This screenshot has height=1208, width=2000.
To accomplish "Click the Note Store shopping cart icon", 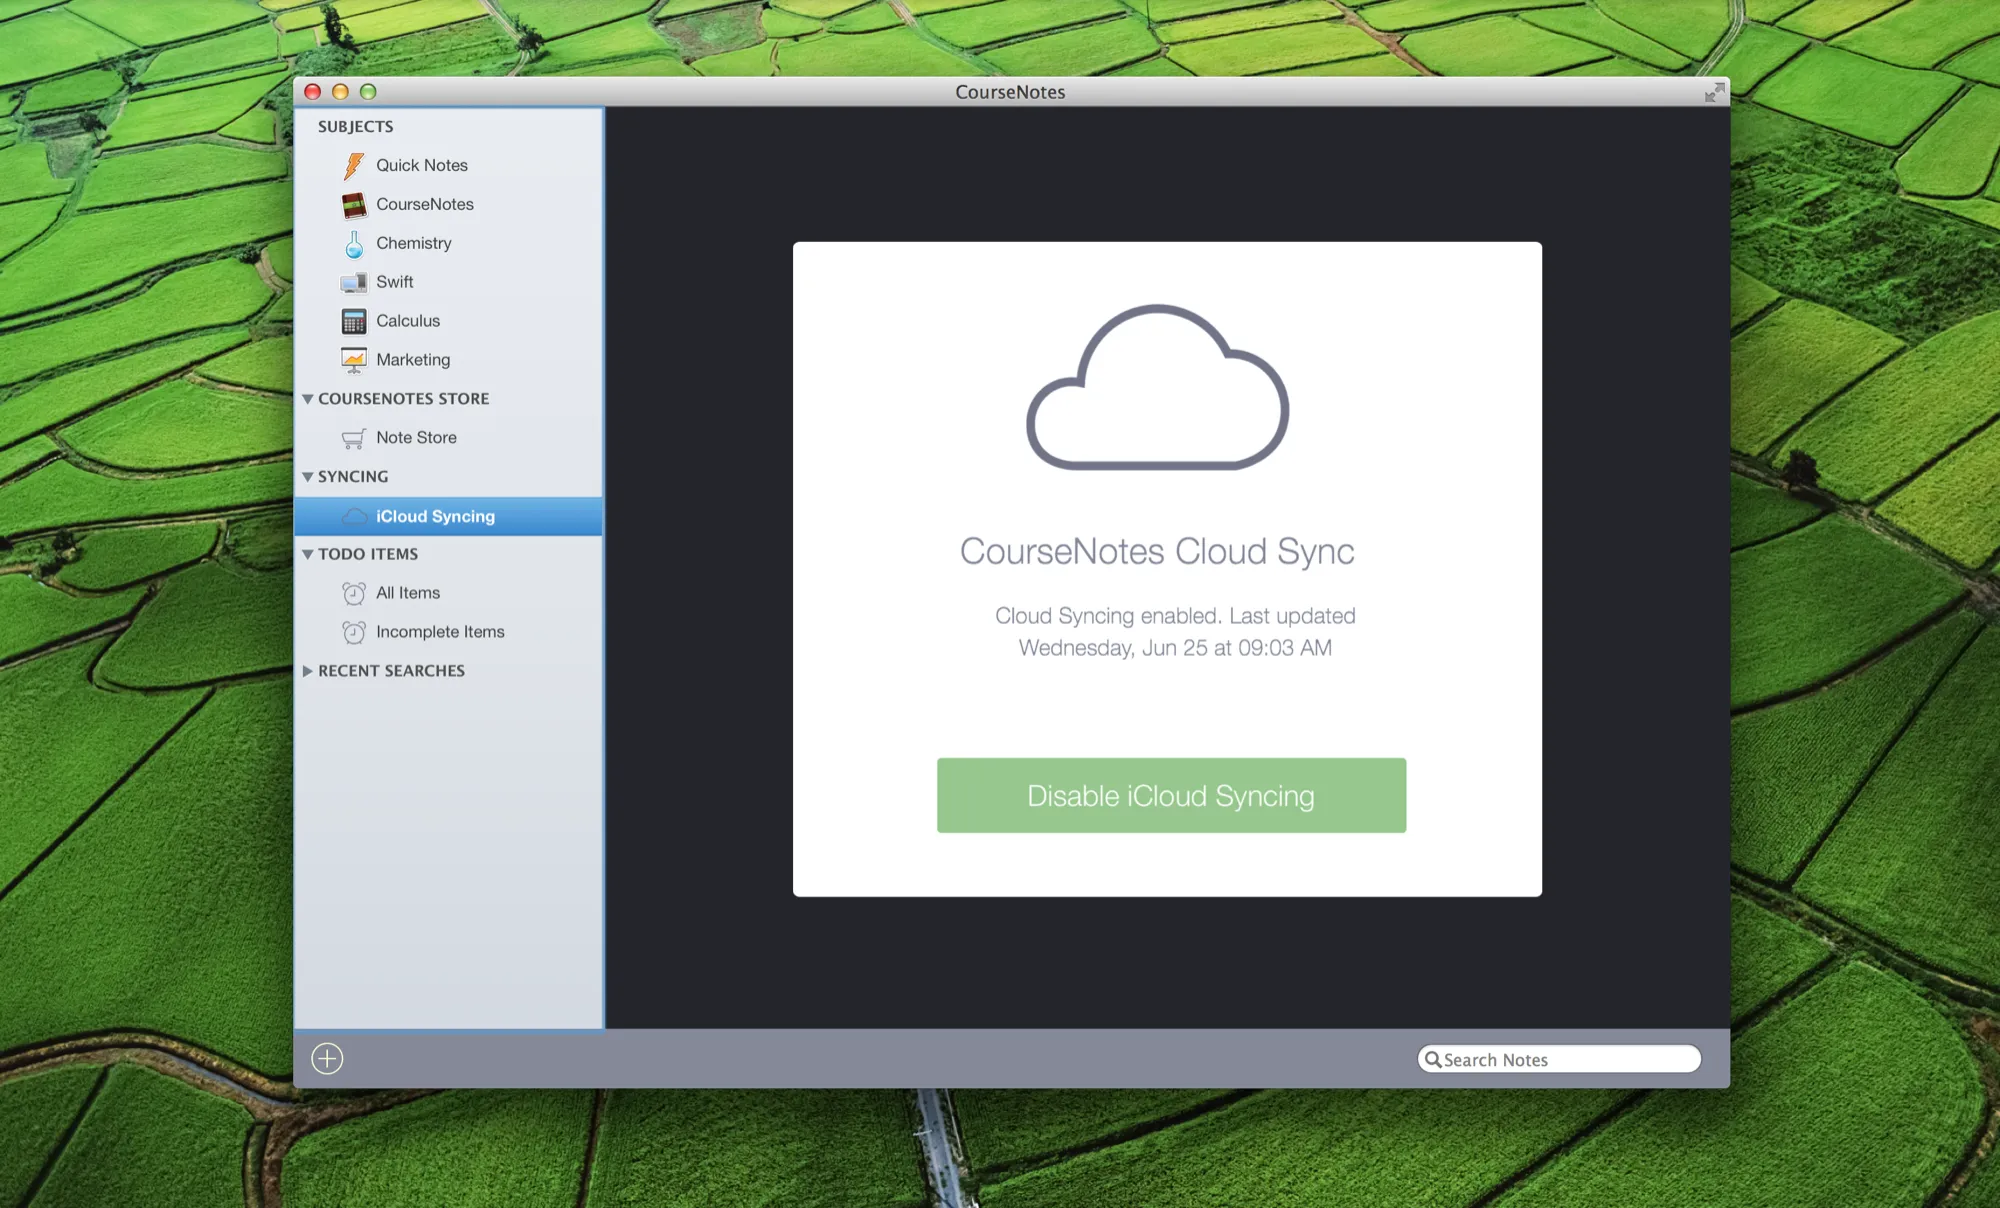I will point(353,438).
